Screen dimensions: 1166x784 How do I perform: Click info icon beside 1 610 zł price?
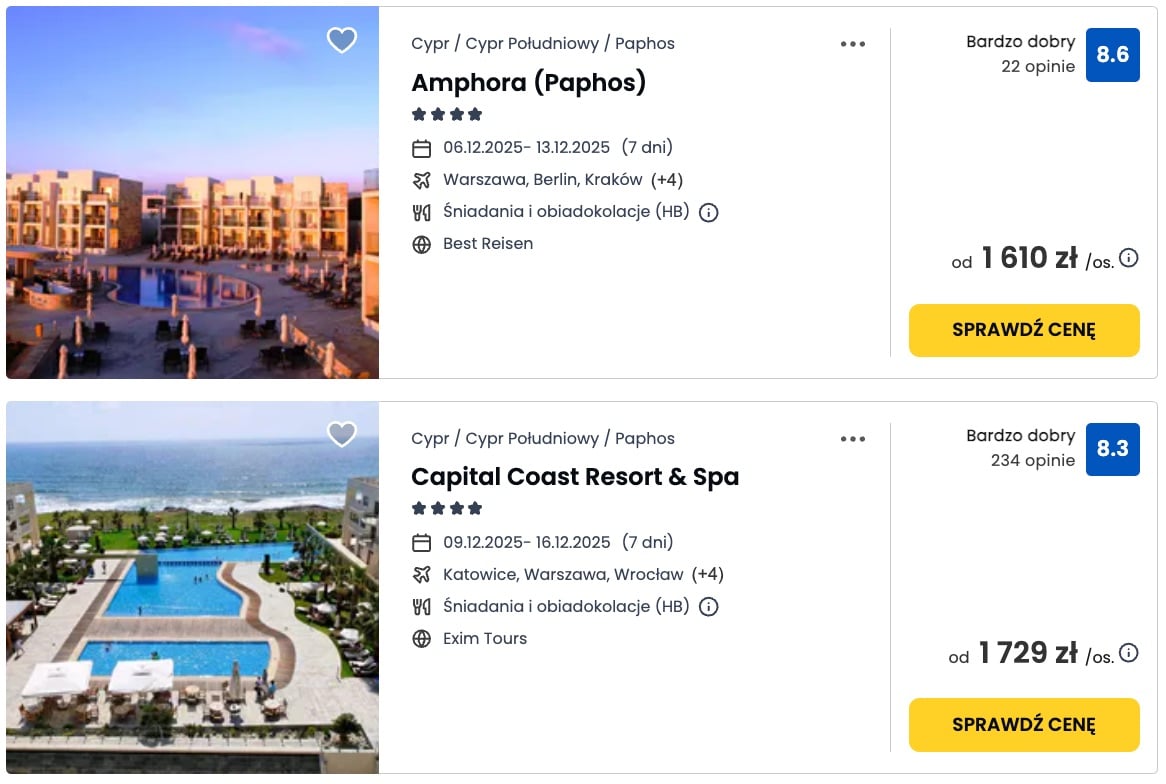pos(1129,258)
